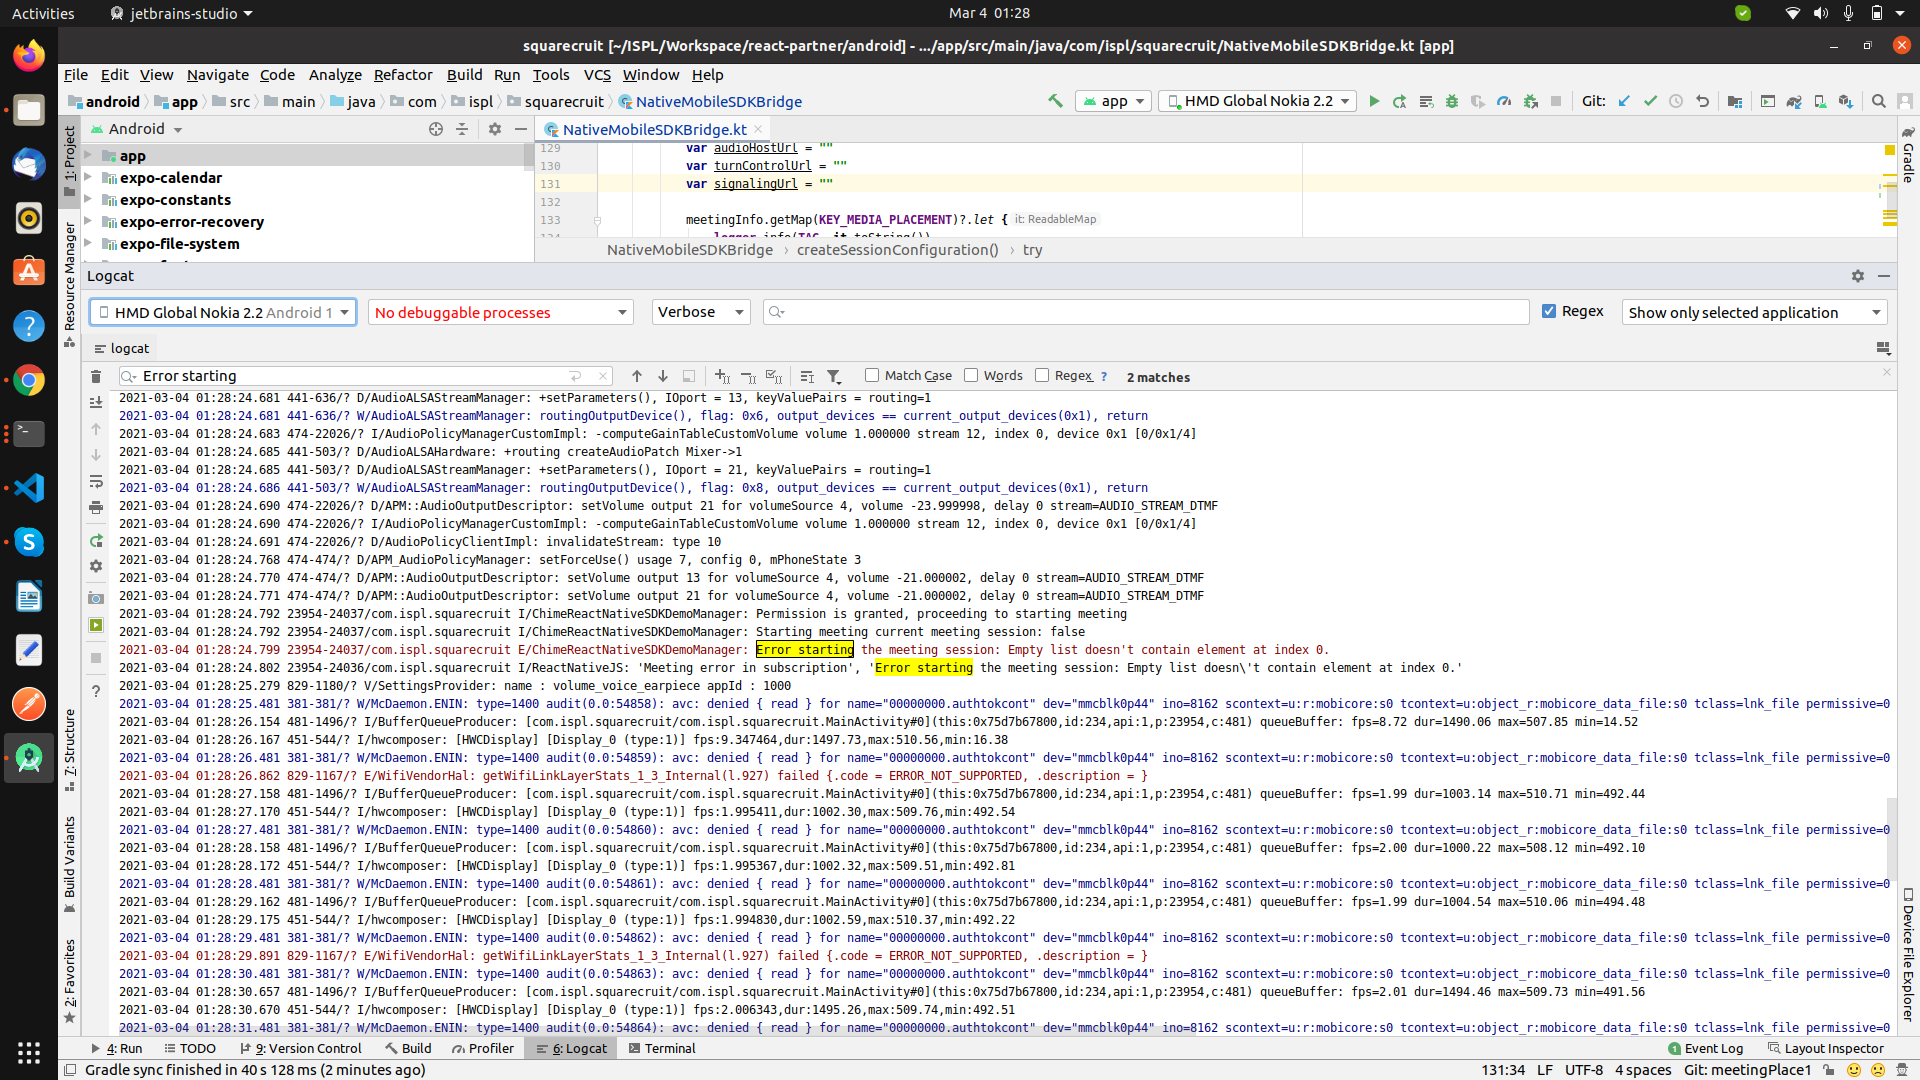Click the Debug app bug icon
This screenshot has height=1080, width=1920.
pyautogui.click(x=1451, y=101)
